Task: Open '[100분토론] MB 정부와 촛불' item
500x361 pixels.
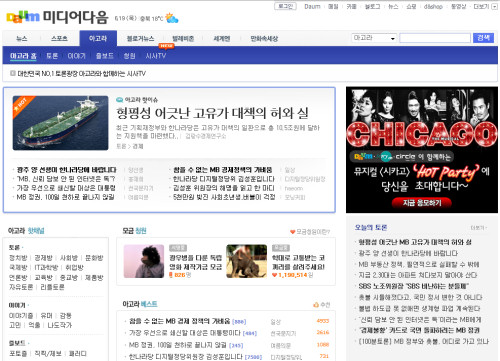Action: tap(424, 341)
